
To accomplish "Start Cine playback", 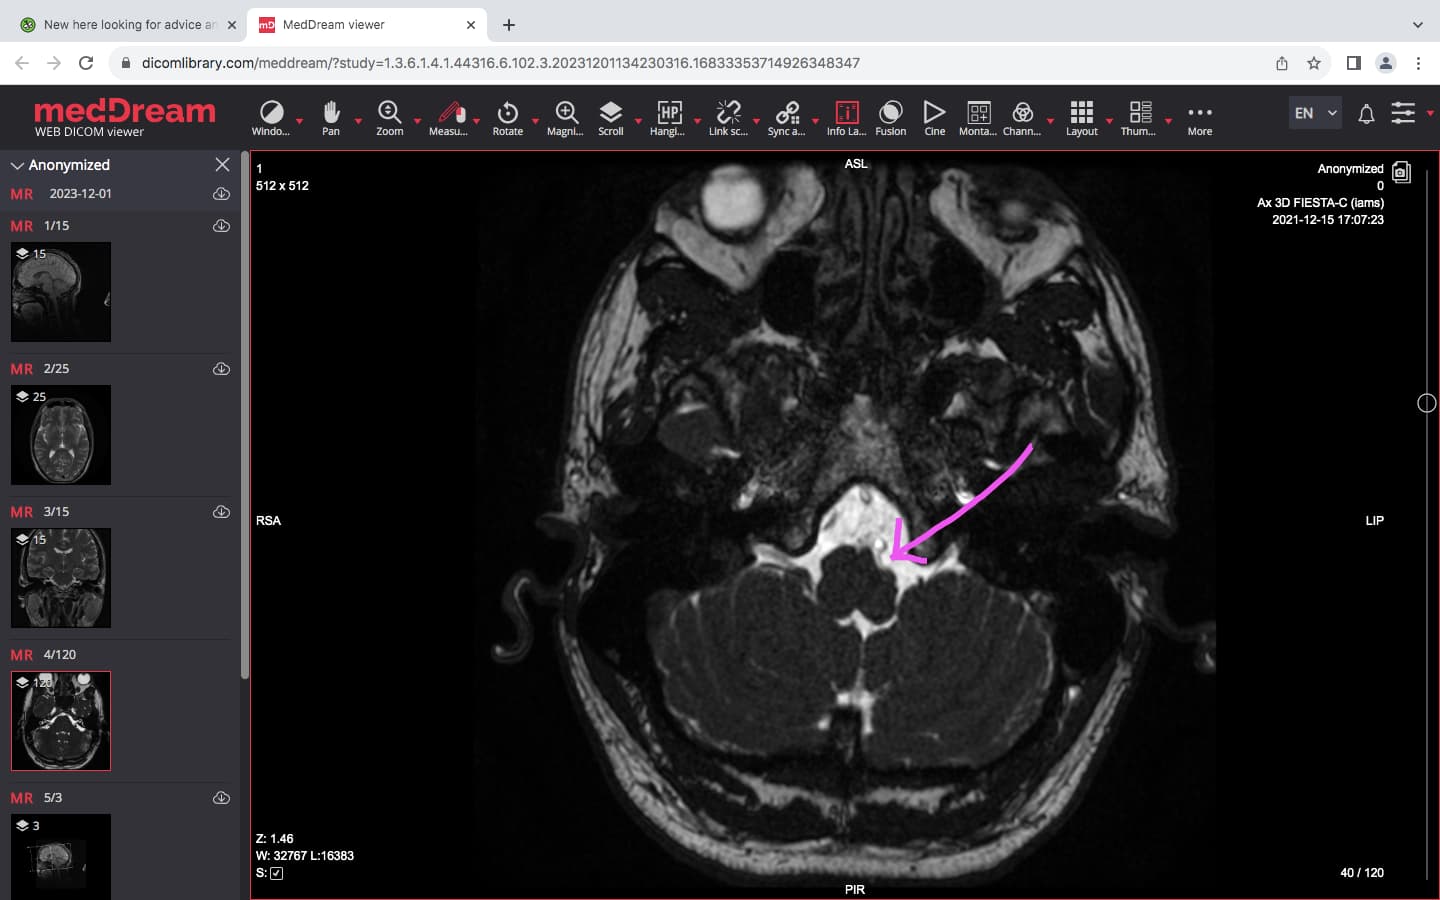I will [934, 117].
